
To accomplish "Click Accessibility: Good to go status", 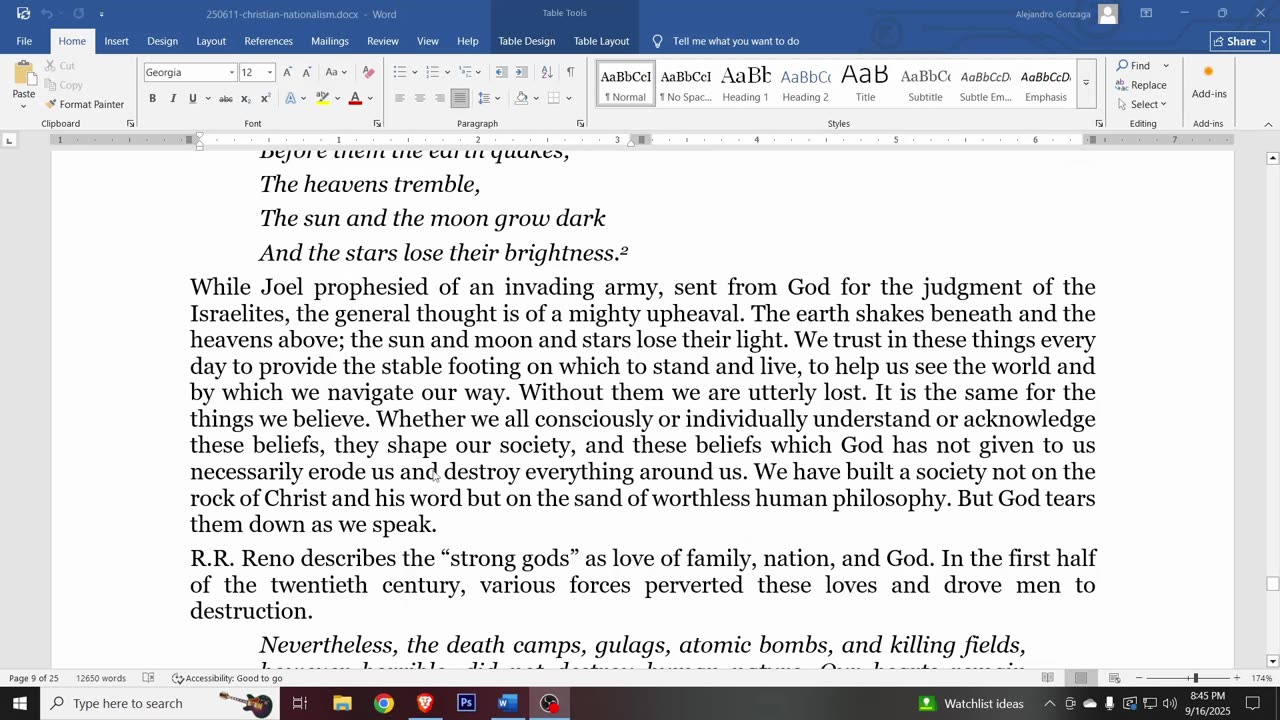I will (x=227, y=678).
